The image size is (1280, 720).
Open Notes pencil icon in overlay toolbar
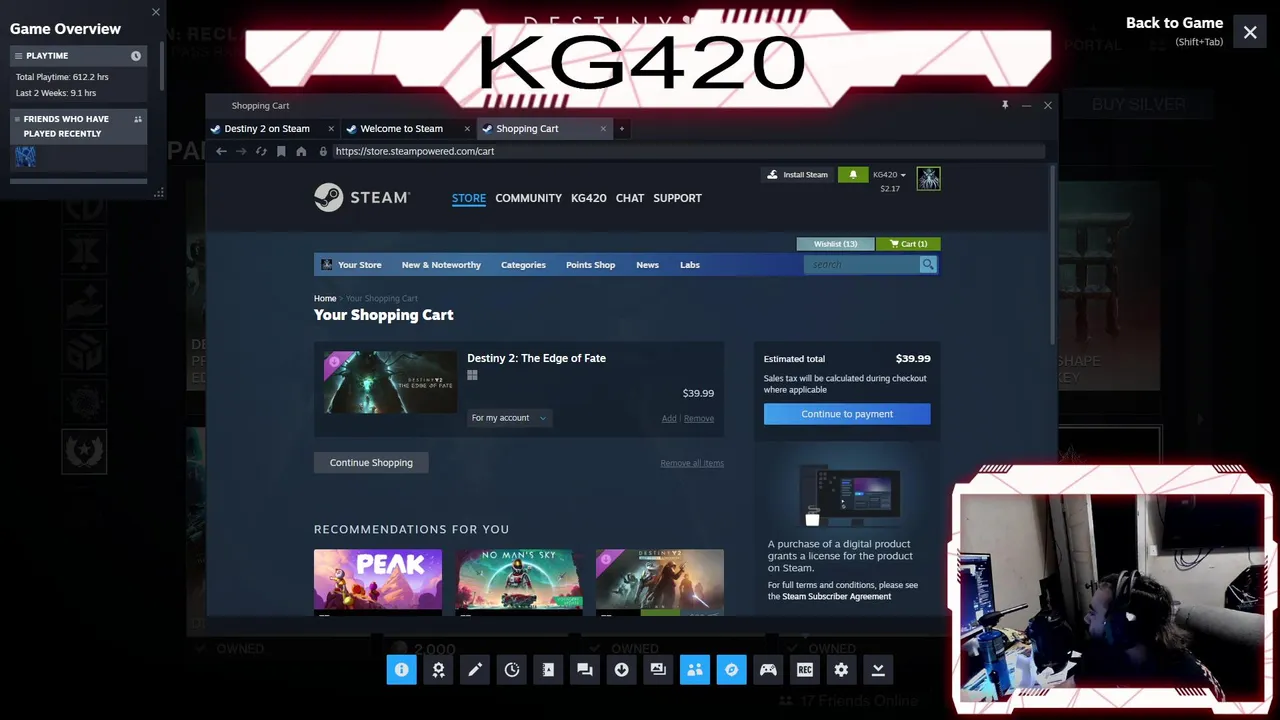(x=475, y=670)
